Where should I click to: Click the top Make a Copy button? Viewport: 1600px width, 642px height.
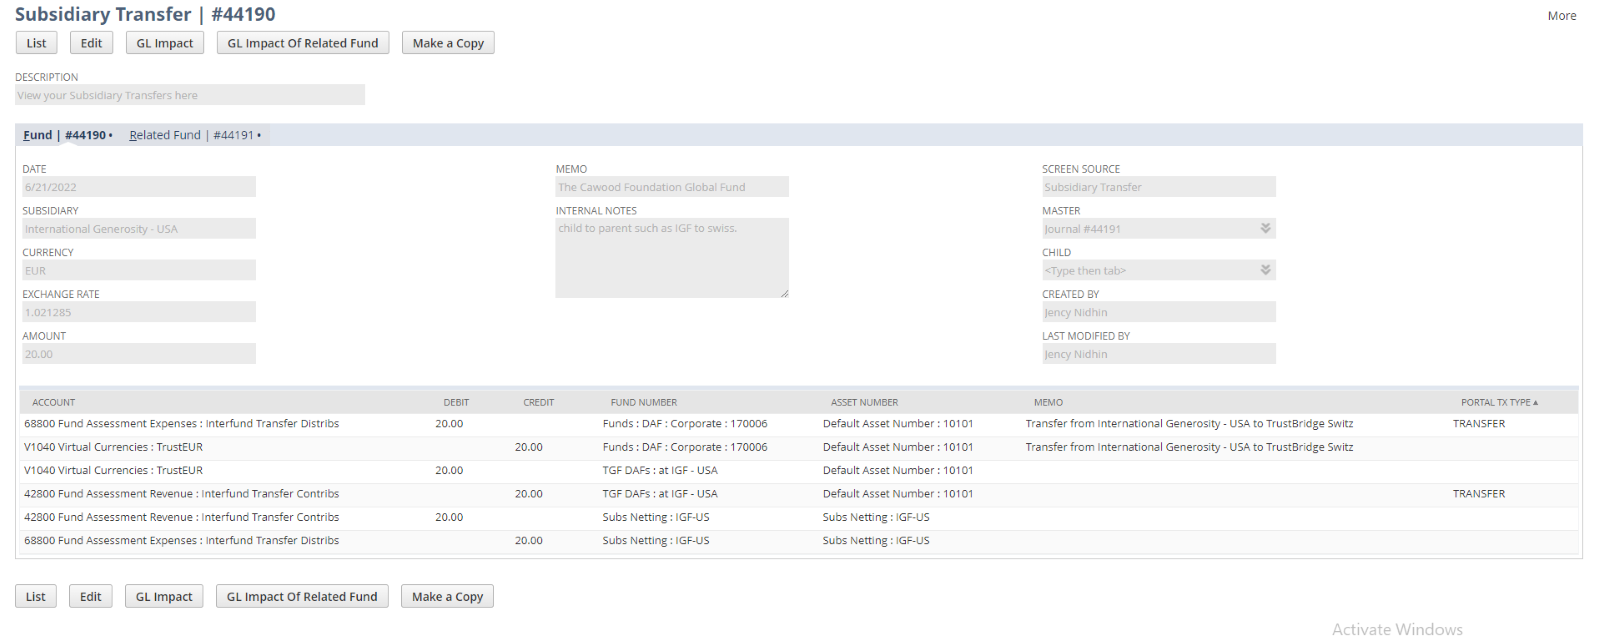click(x=448, y=43)
